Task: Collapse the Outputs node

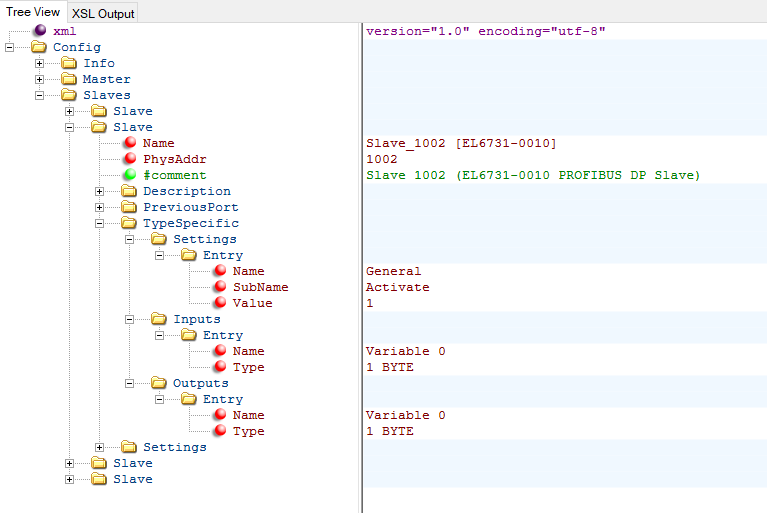Action: coord(130,383)
